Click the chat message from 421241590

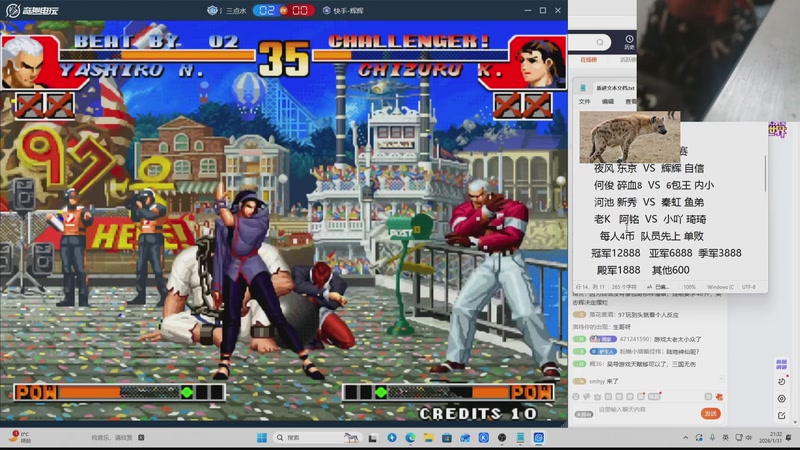(638, 339)
